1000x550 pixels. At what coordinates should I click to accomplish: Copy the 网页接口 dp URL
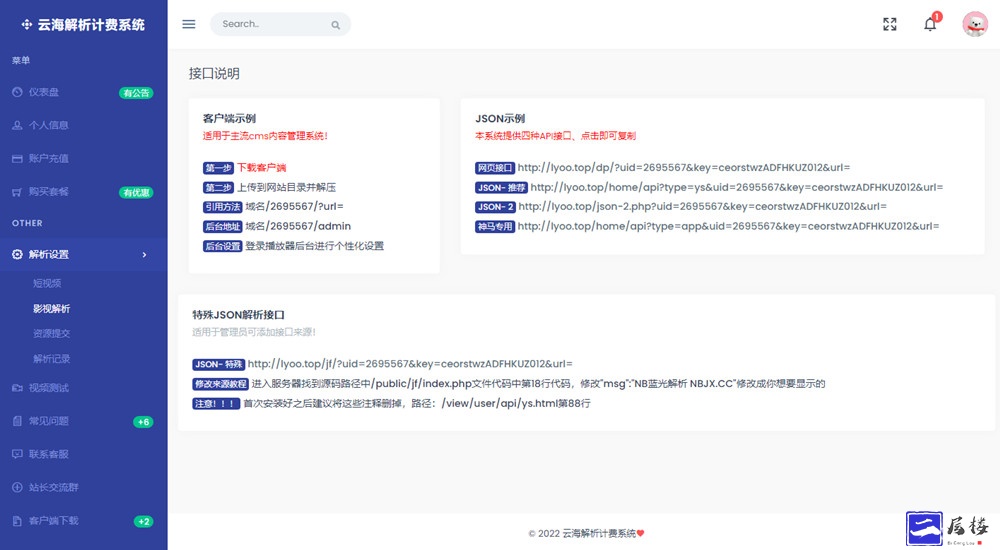[x=684, y=167]
